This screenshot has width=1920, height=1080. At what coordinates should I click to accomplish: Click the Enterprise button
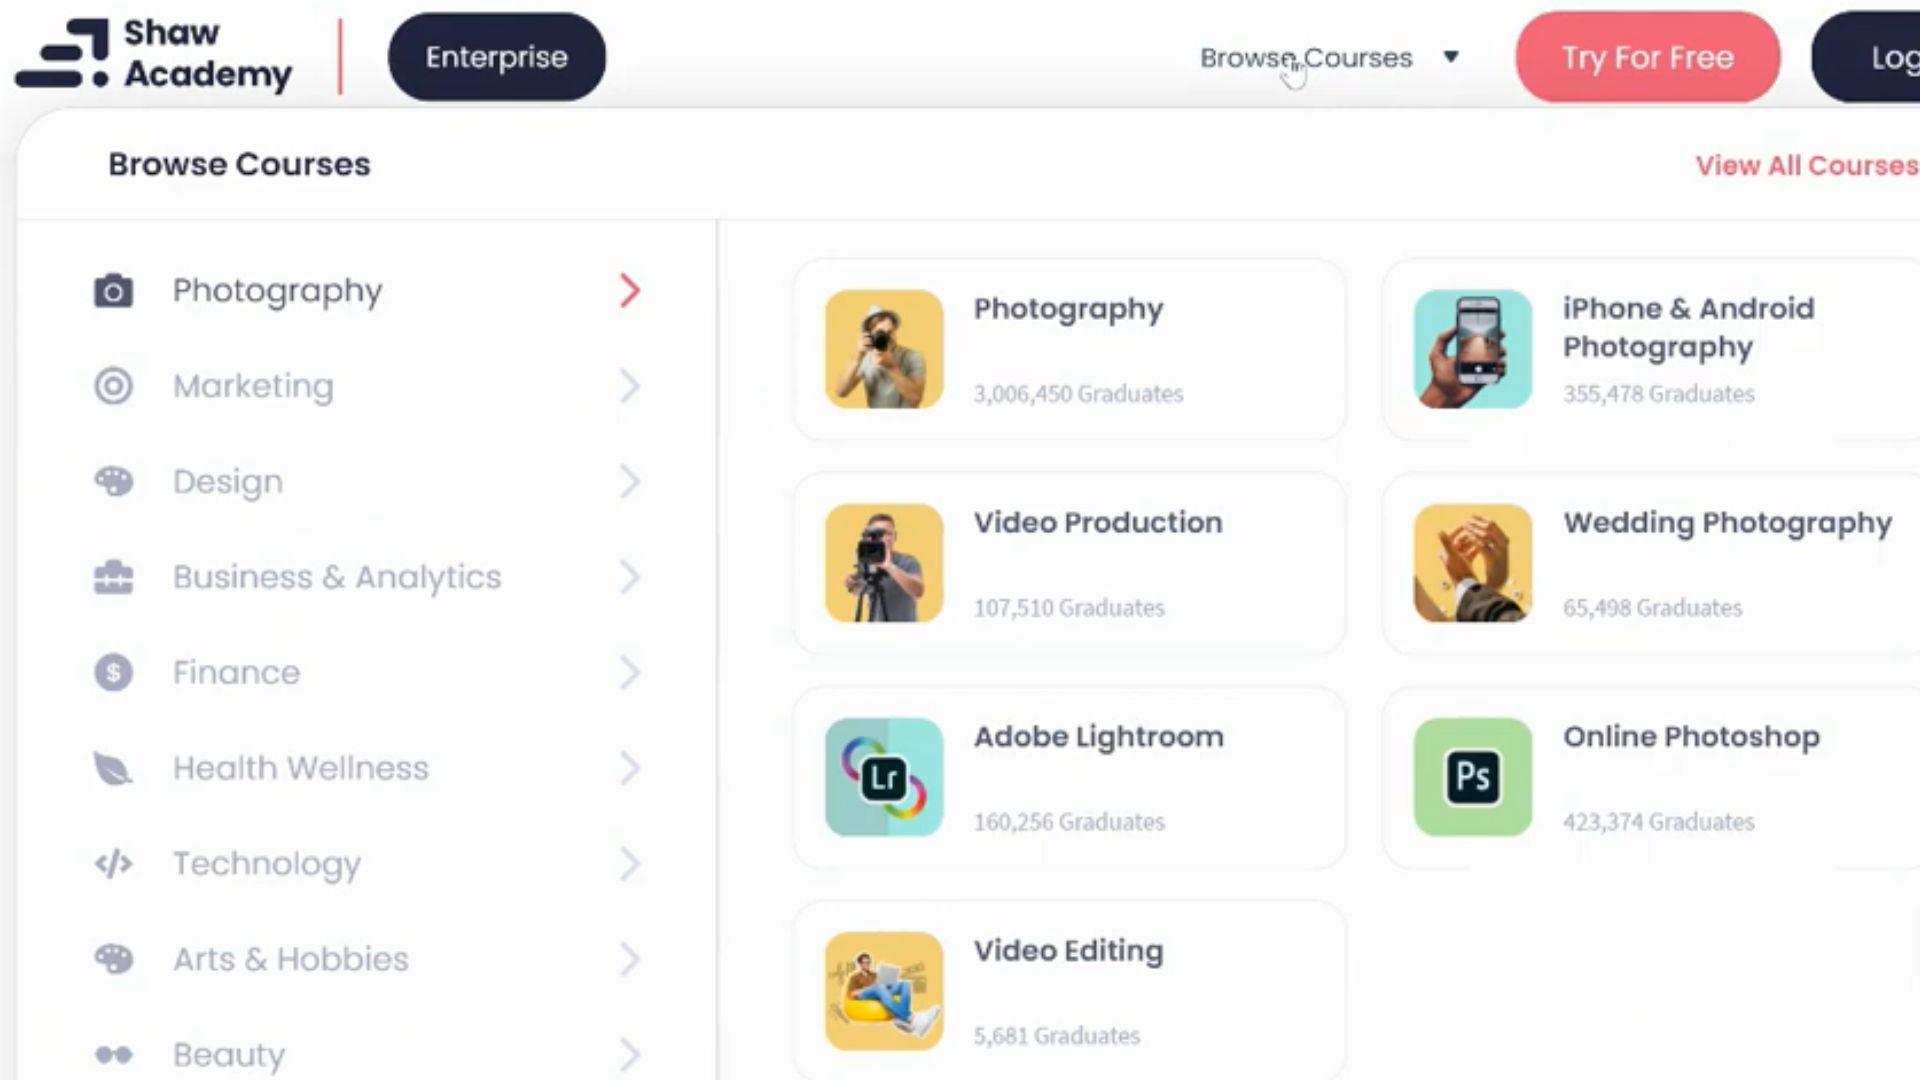tap(496, 57)
